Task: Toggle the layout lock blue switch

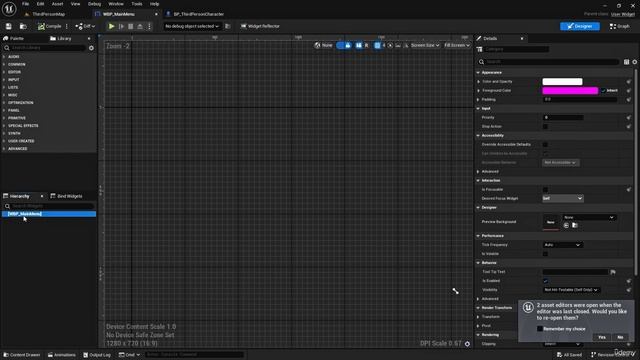Action: [x=344, y=45]
